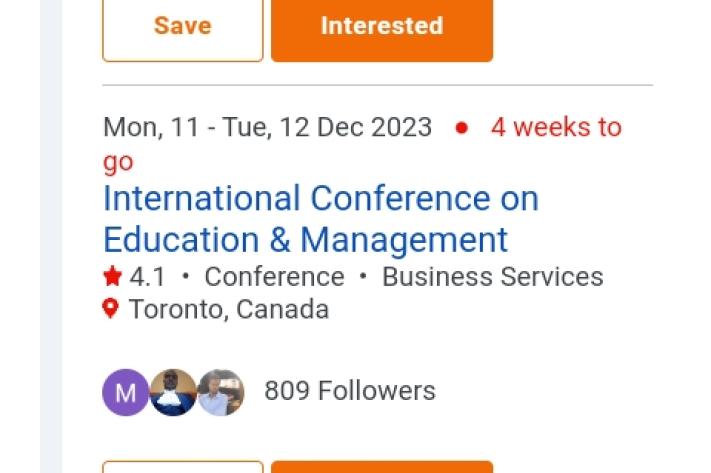This screenshot has height=473, width=711.
Task: Click the Toronto, Canada location text
Action: point(229,309)
